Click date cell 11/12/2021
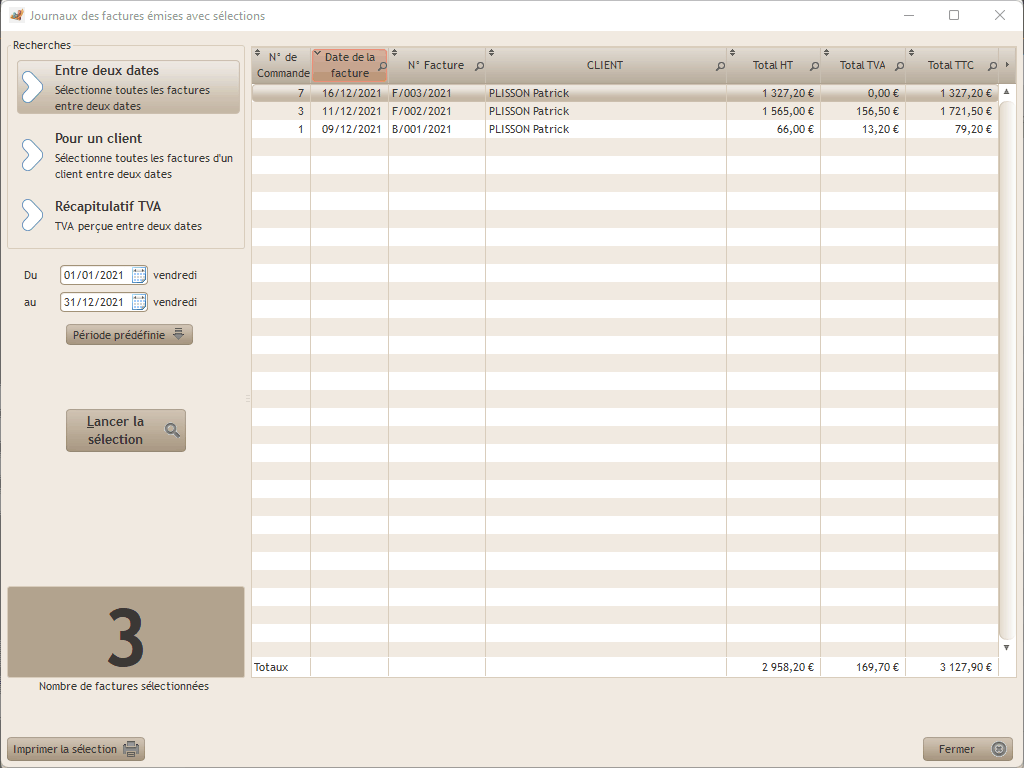Image resolution: width=1024 pixels, height=768 pixels. [x=351, y=111]
